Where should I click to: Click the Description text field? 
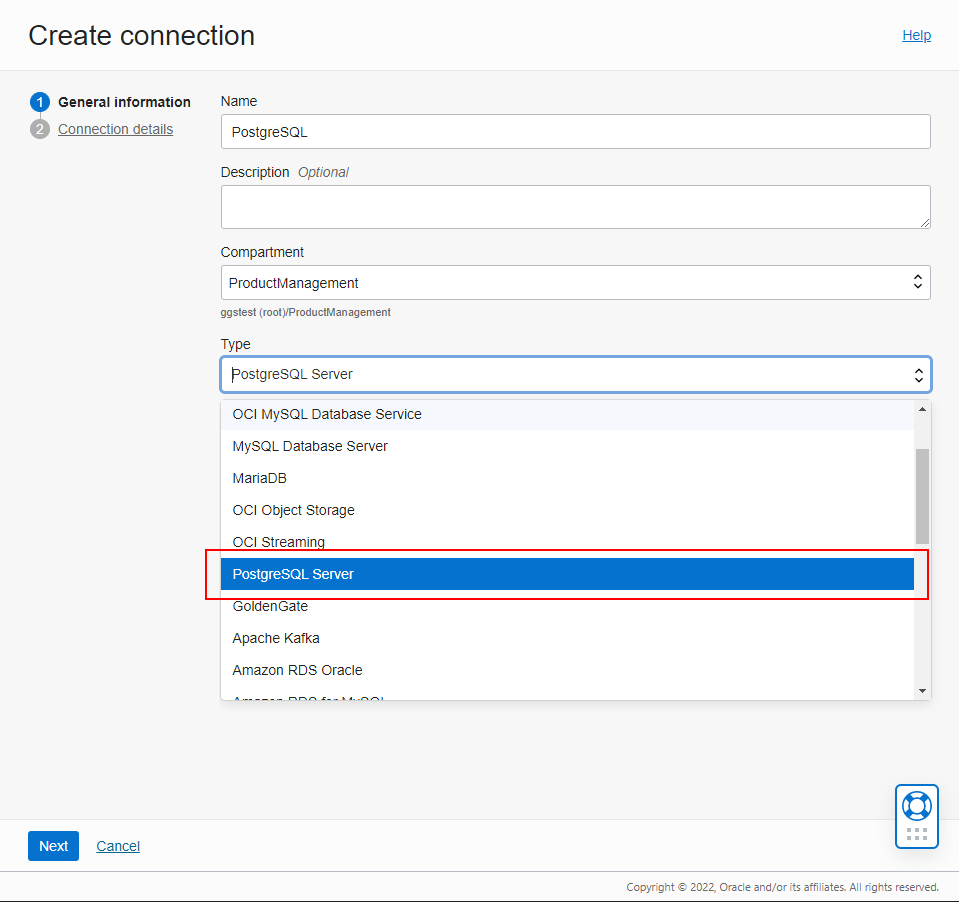[x=575, y=206]
